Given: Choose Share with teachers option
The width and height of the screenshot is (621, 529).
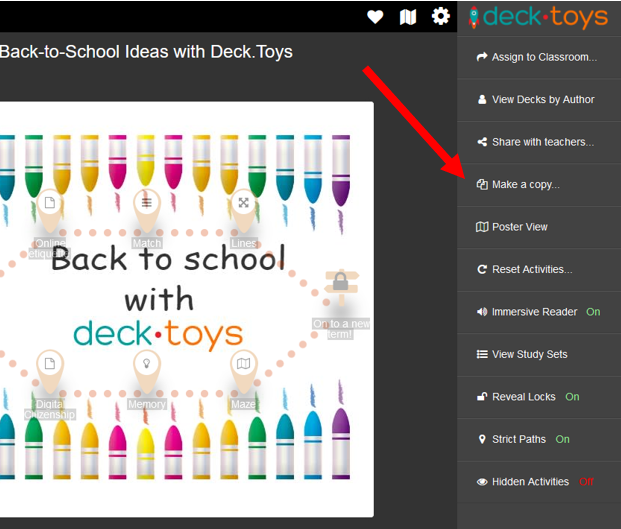Looking at the screenshot, I should 539,142.
